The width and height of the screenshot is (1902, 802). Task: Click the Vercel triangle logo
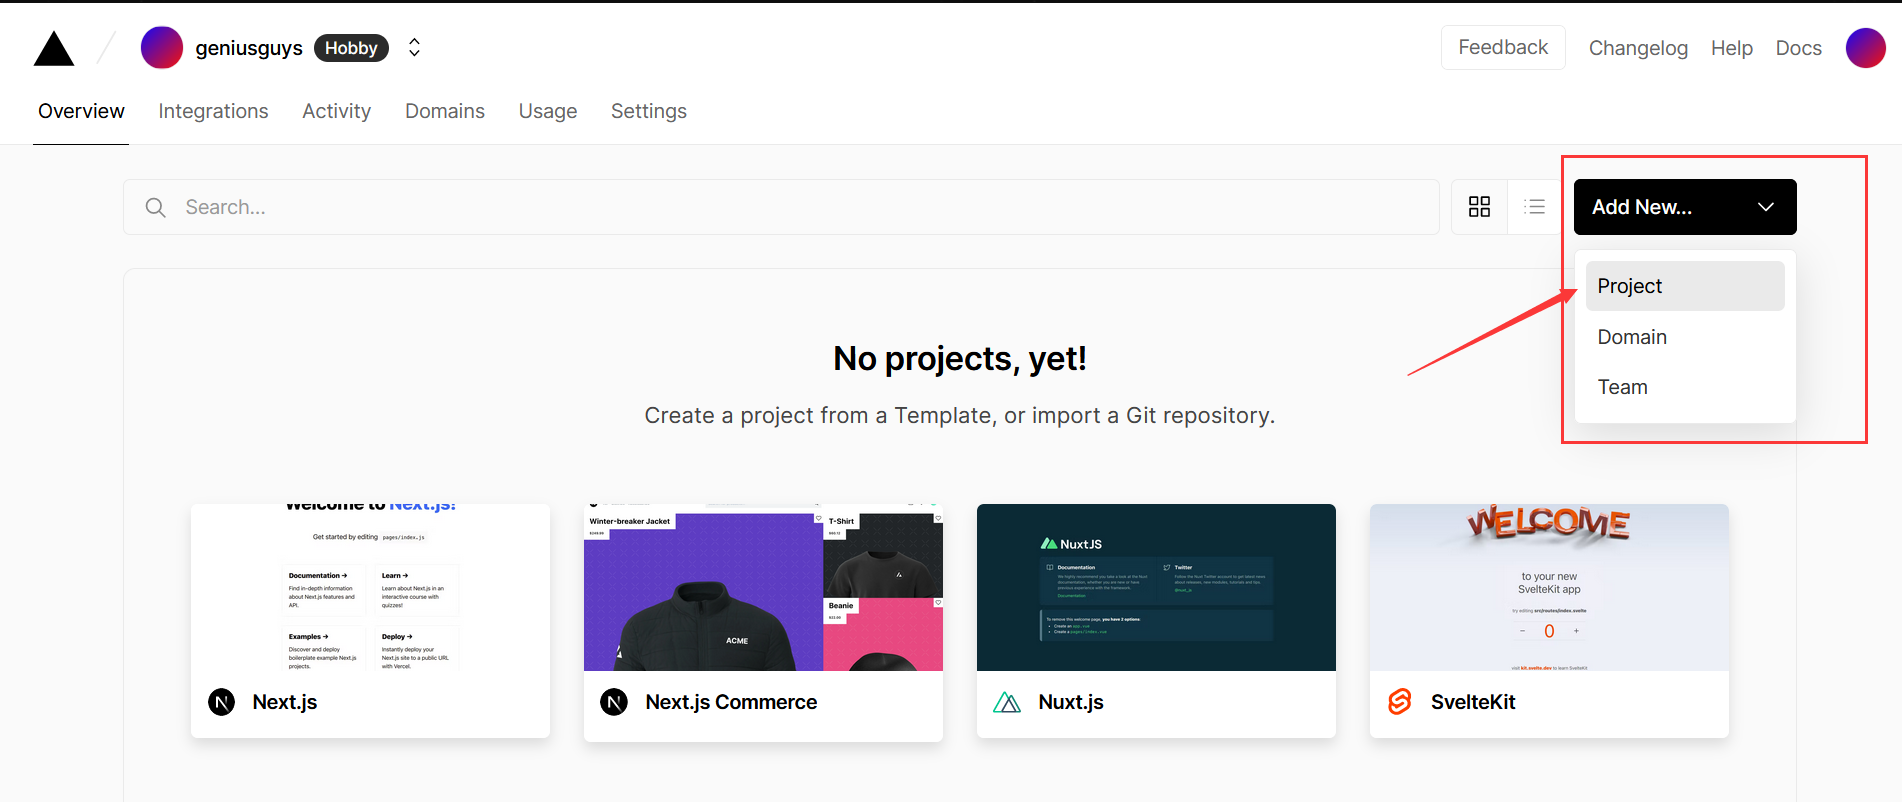[54, 48]
